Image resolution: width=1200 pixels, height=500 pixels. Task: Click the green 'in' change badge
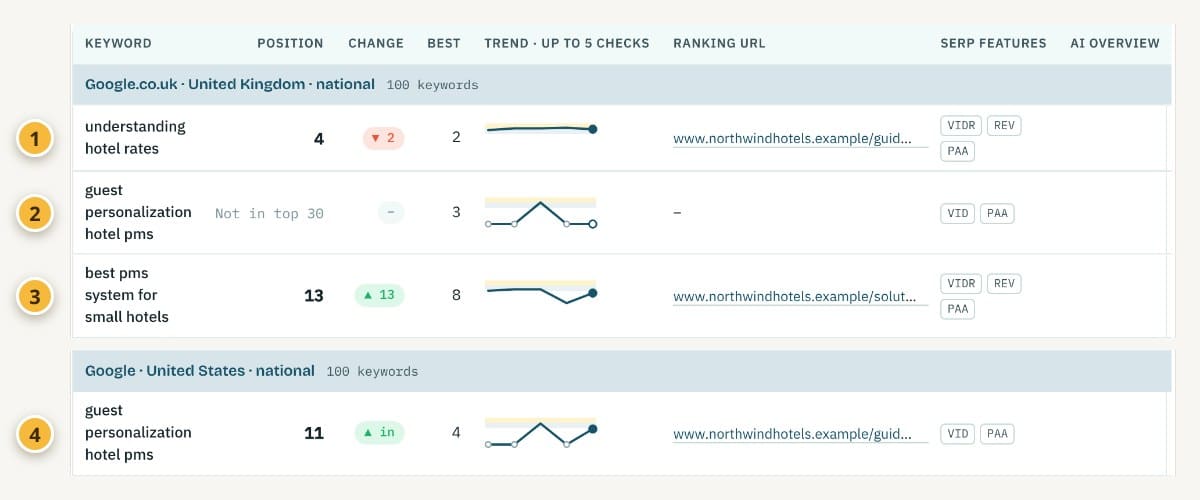pos(380,433)
